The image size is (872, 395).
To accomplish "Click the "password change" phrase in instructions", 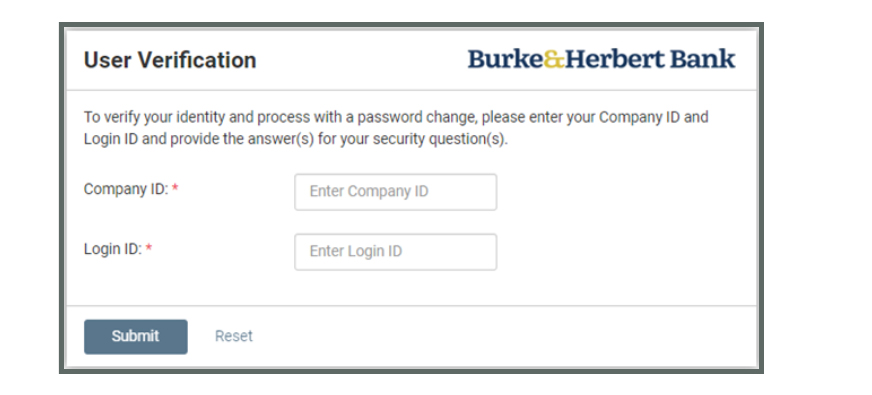I will 417,117.
